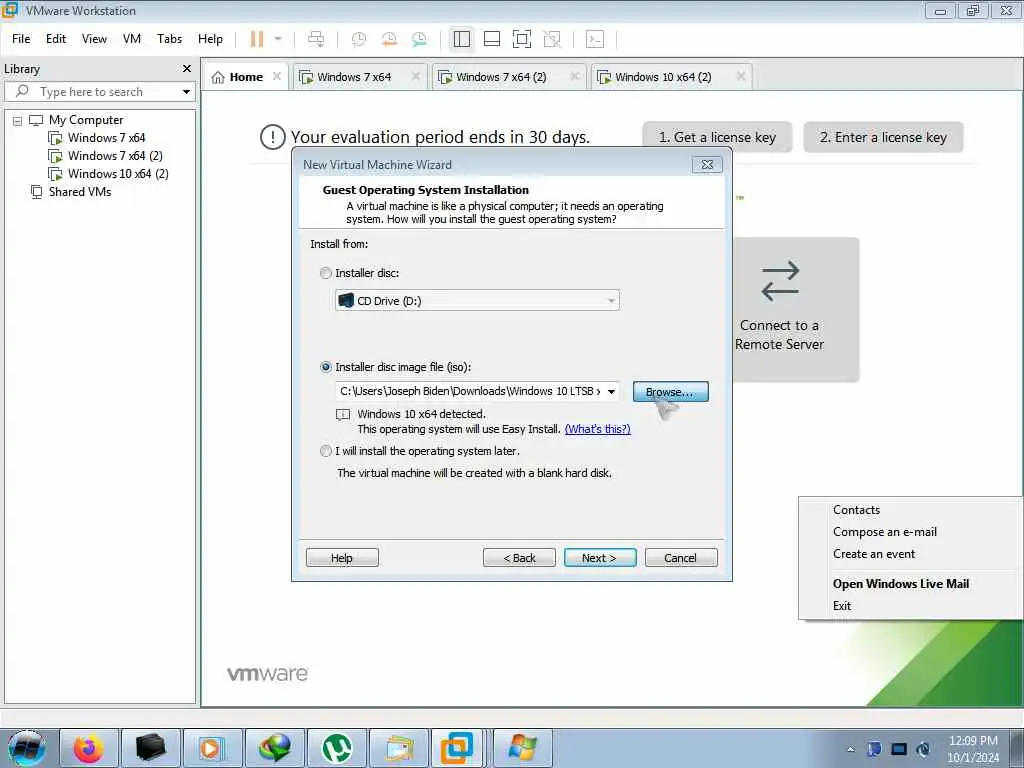
Task: Click the Next > button
Action: click(600, 558)
